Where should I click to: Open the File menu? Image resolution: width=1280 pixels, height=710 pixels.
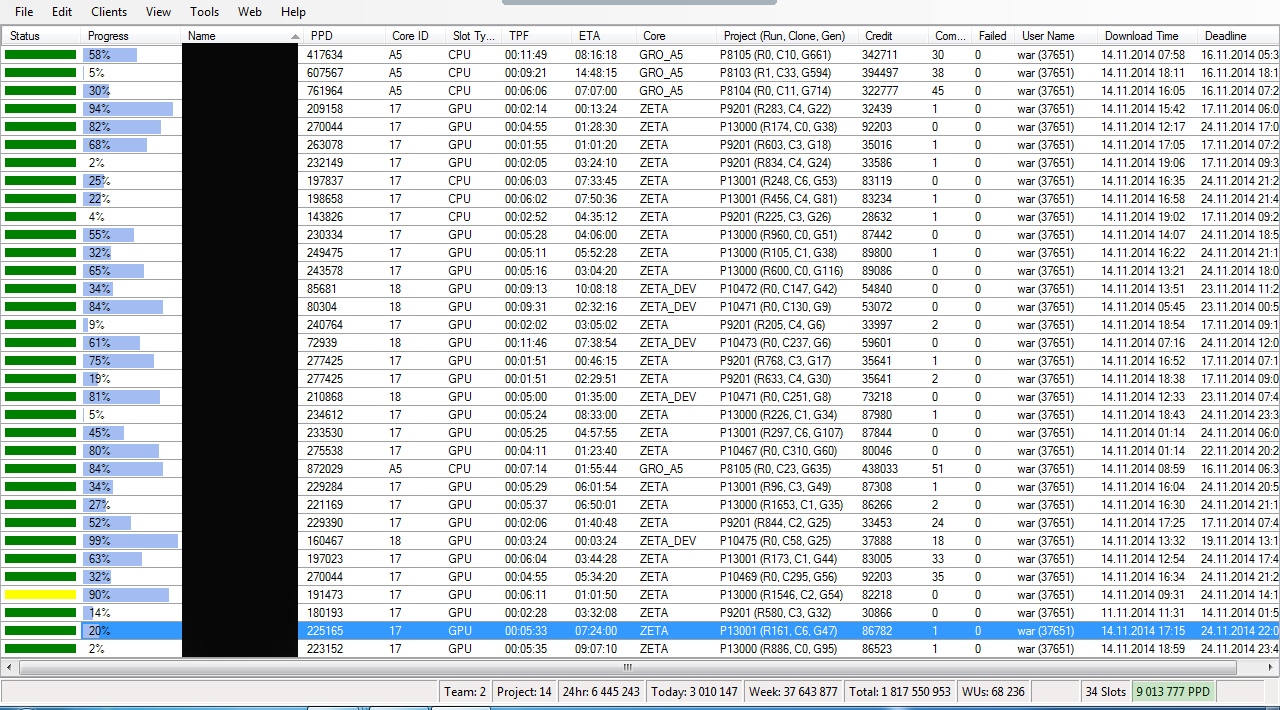tap(24, 12)
